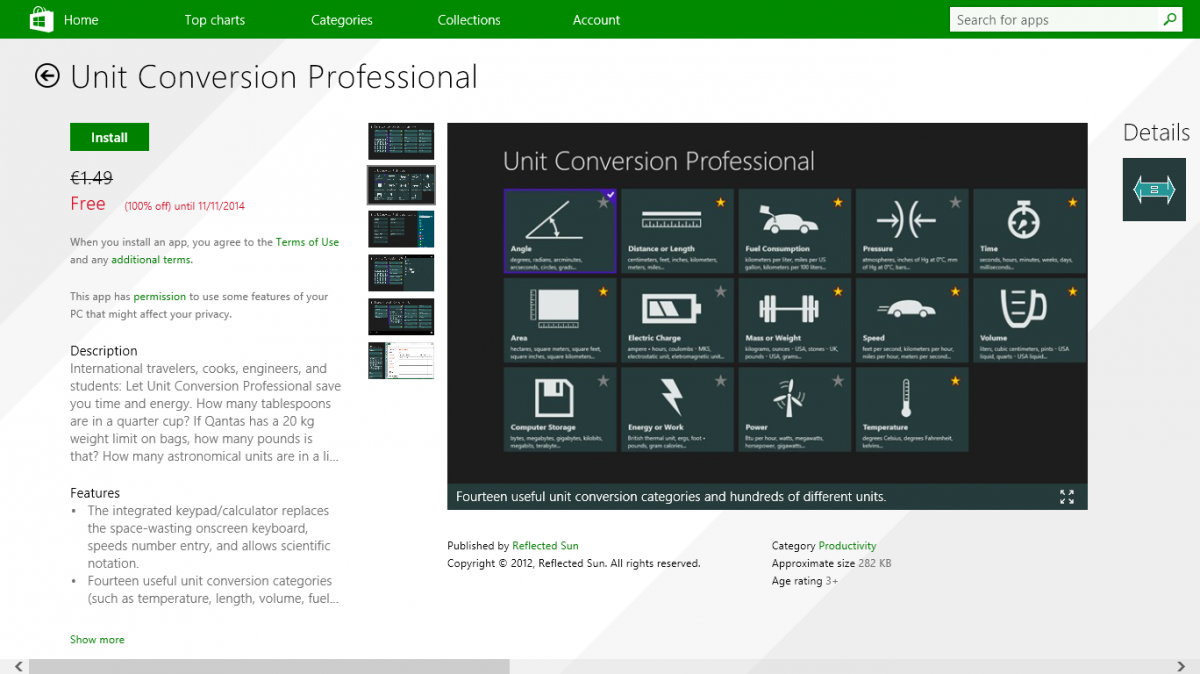Select the Fuel Consumption tile

[x=795, y=231]
